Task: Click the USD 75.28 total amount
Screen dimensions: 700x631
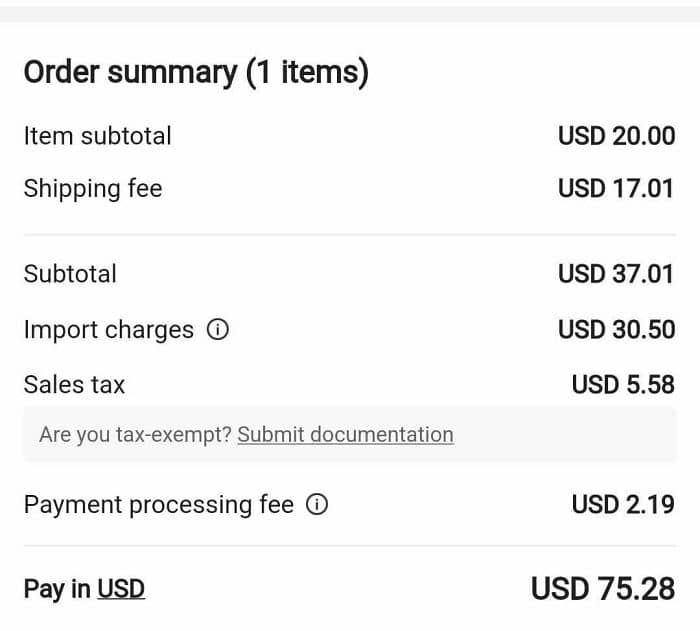Action: tap(603, 589)
